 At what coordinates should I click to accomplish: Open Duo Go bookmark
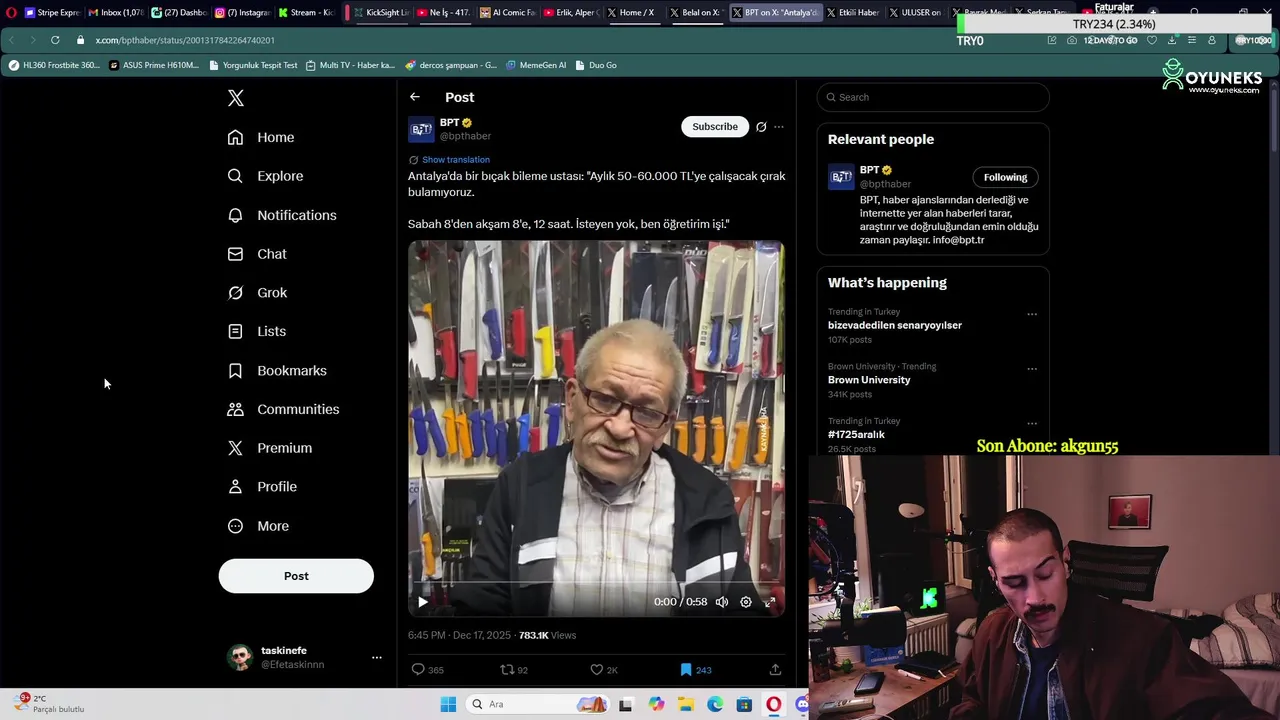[596, 65]
